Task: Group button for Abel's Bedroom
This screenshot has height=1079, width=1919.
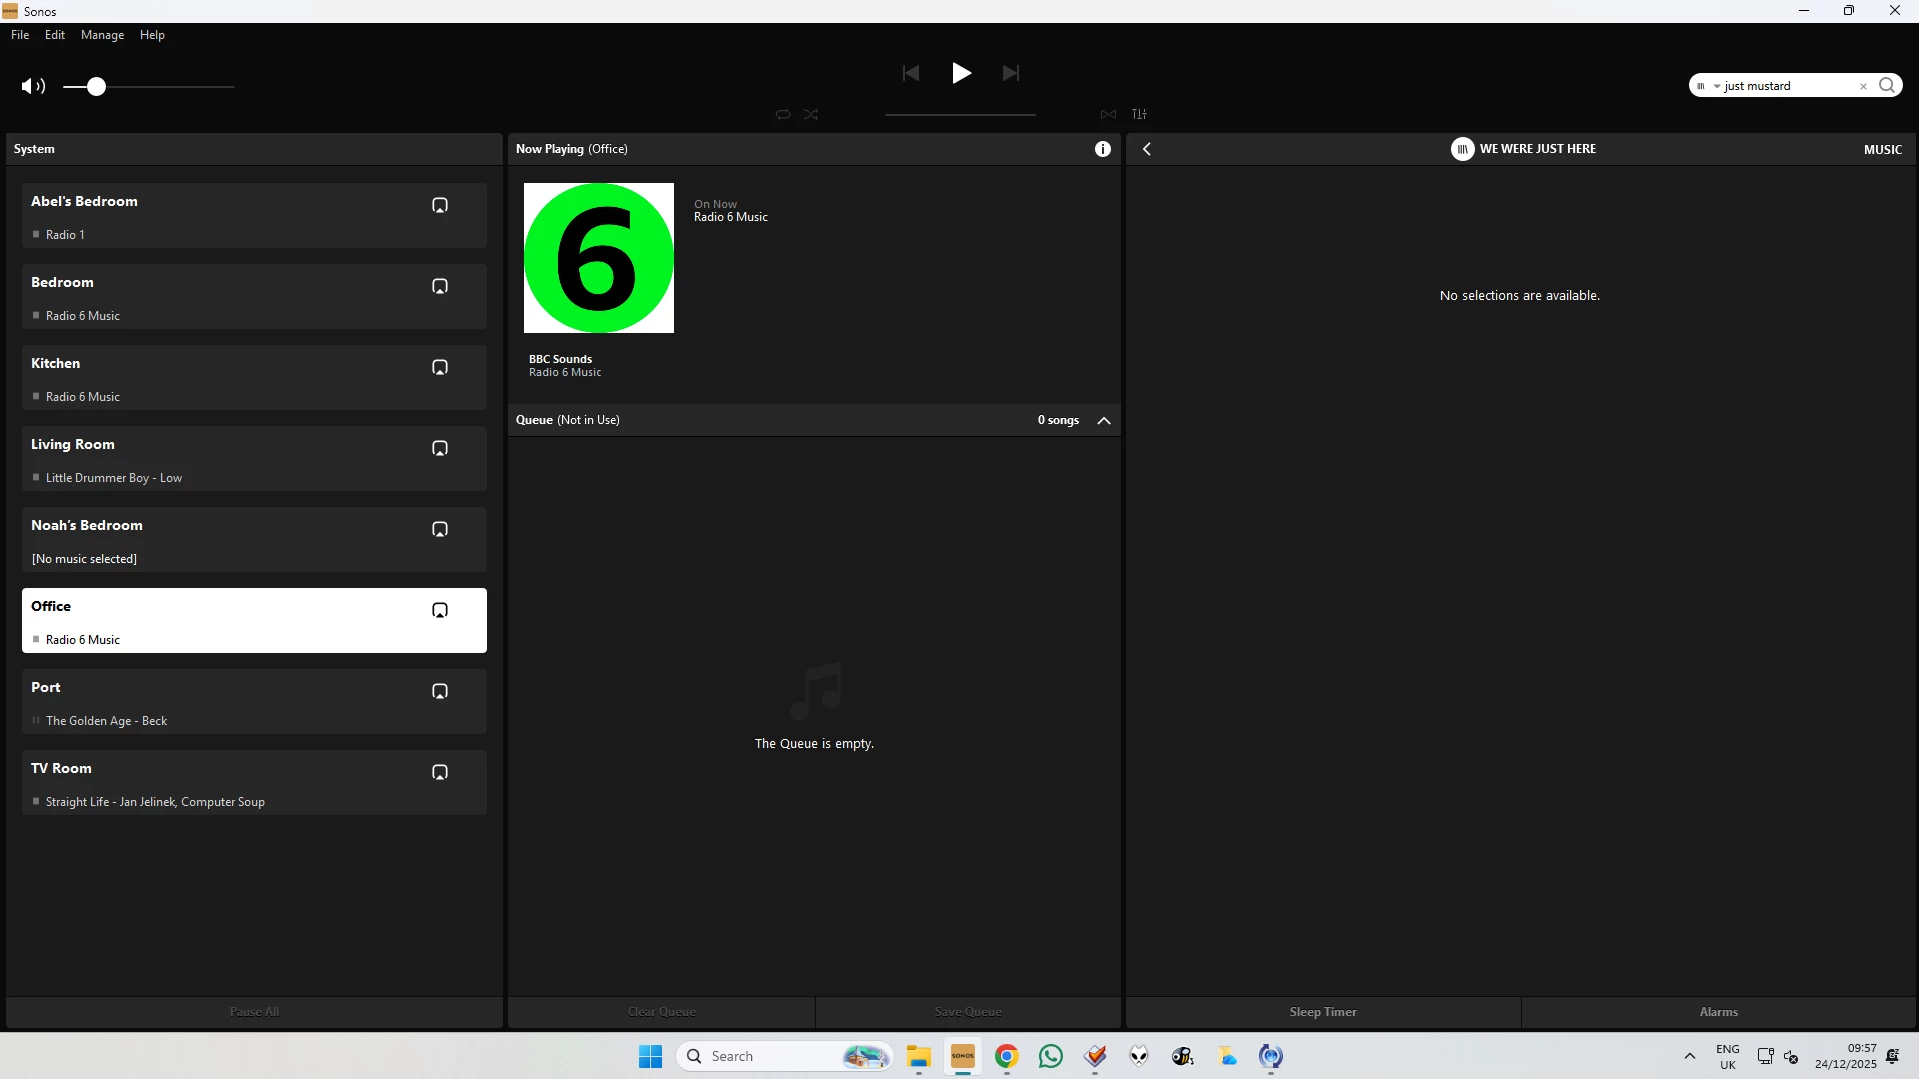Action: [x=440, y=205]
